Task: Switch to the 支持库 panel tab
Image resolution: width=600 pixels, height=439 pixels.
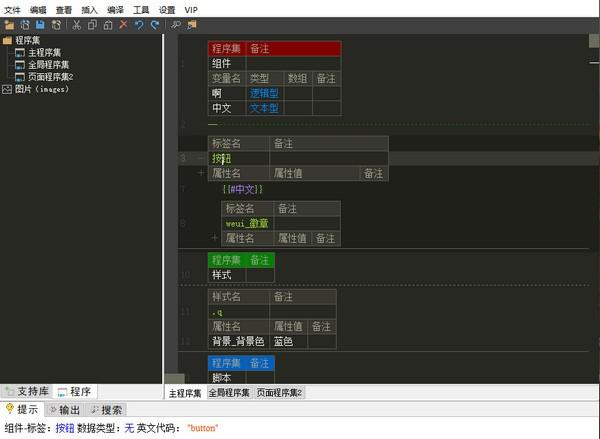Action: tap(27, 392)
